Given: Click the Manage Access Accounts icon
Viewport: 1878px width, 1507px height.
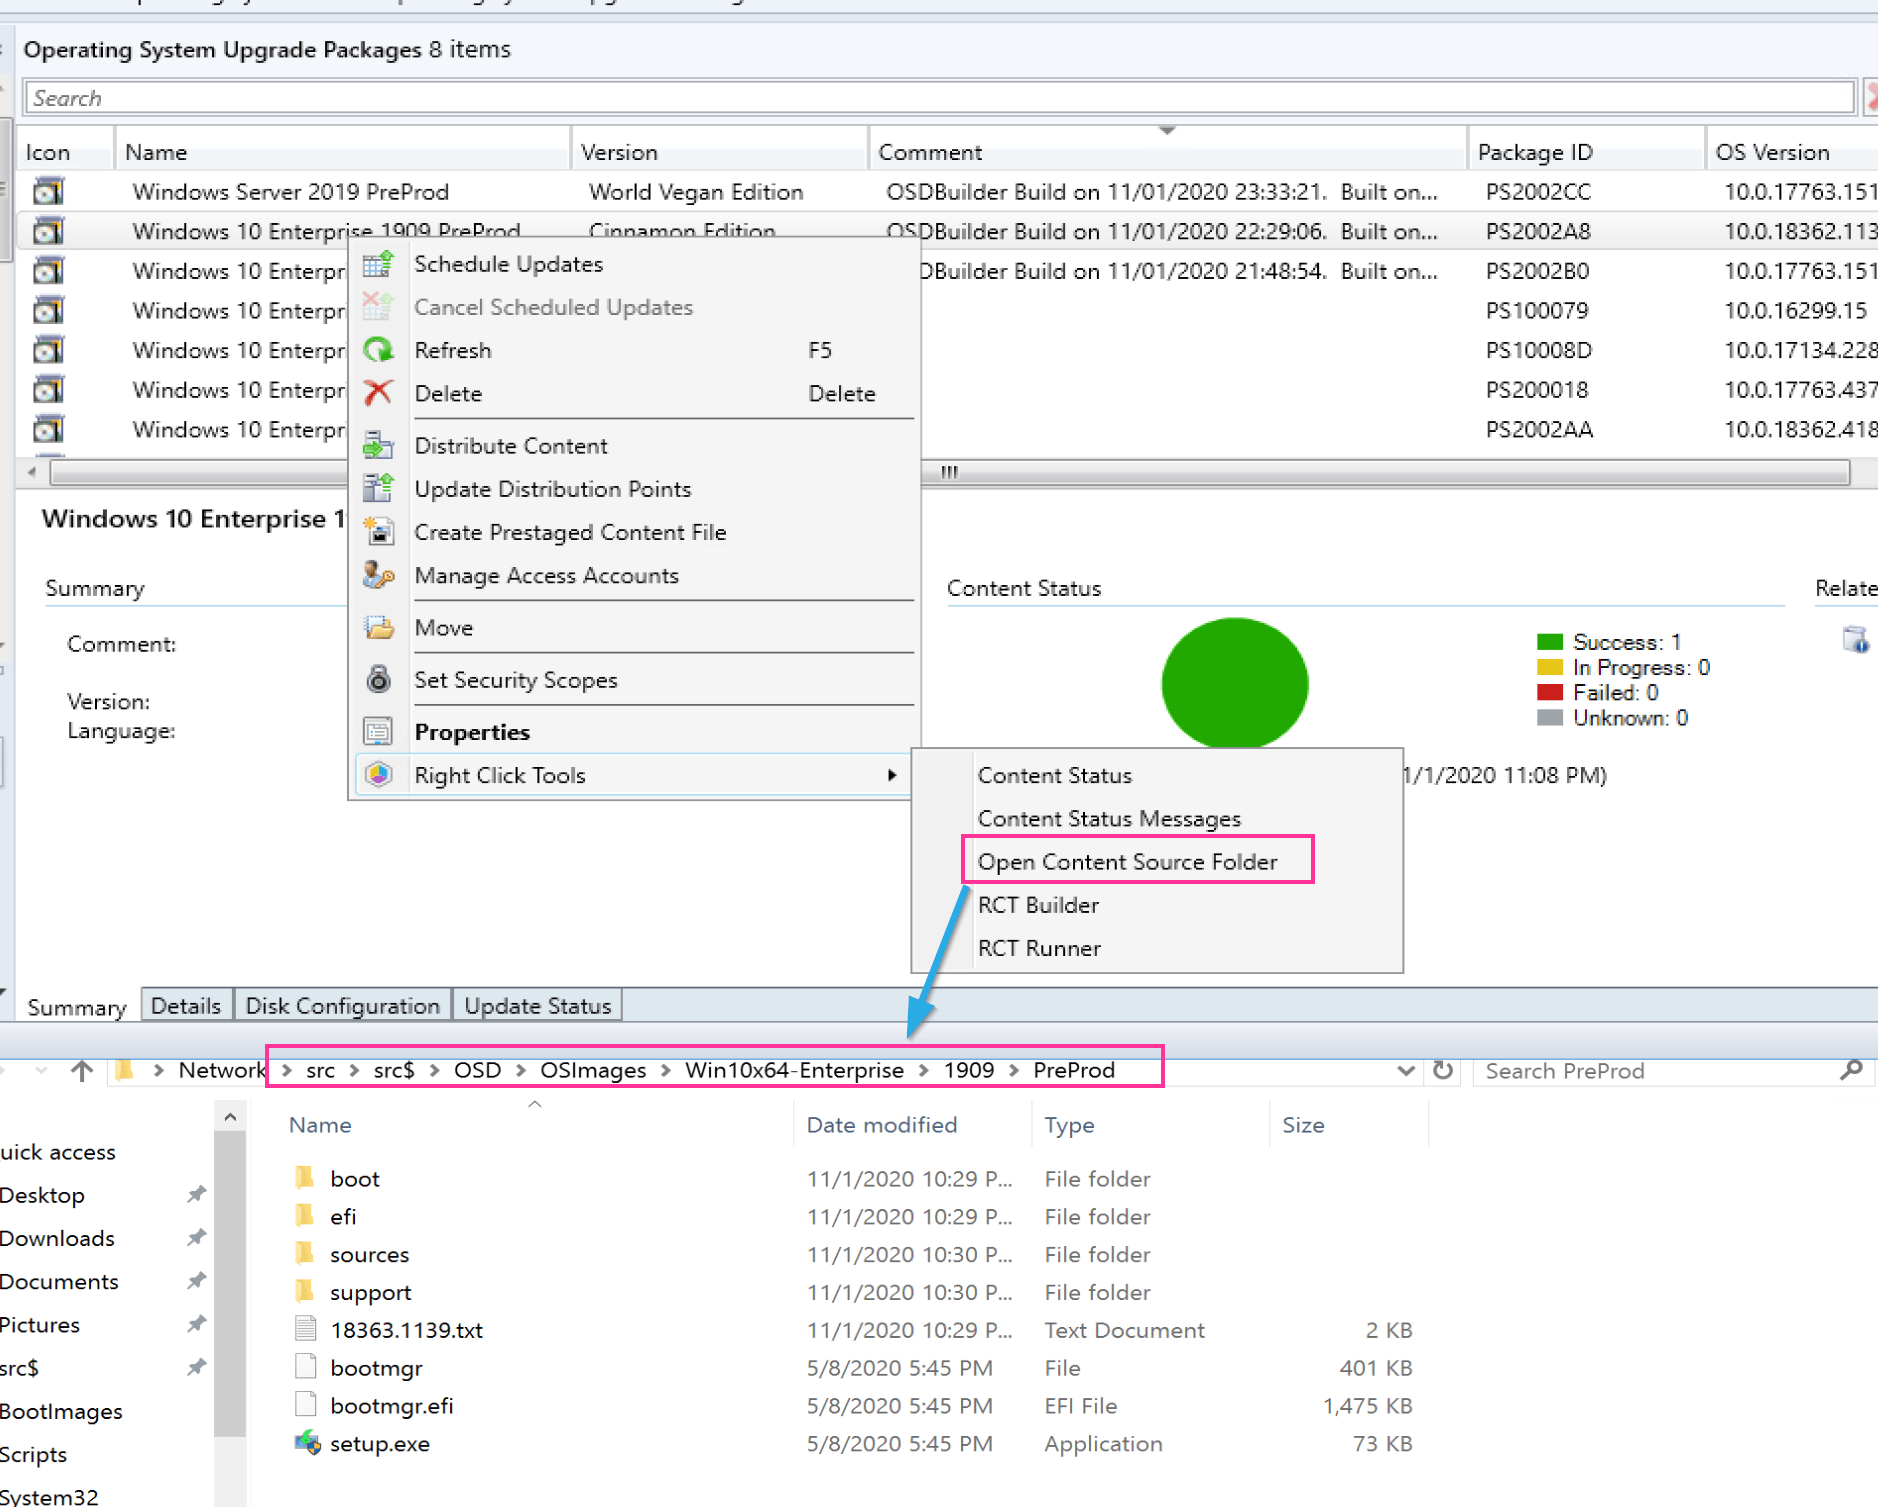Looking at the screenshot, I should (x=378, y=576).
